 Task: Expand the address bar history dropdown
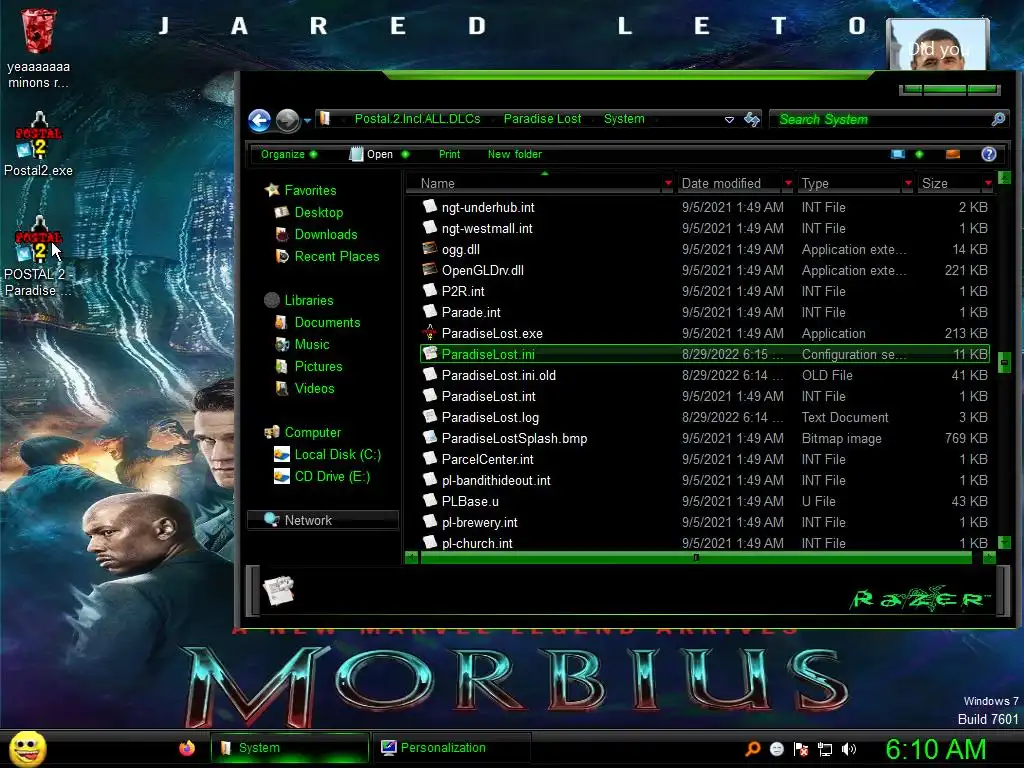tap(729, 120)
